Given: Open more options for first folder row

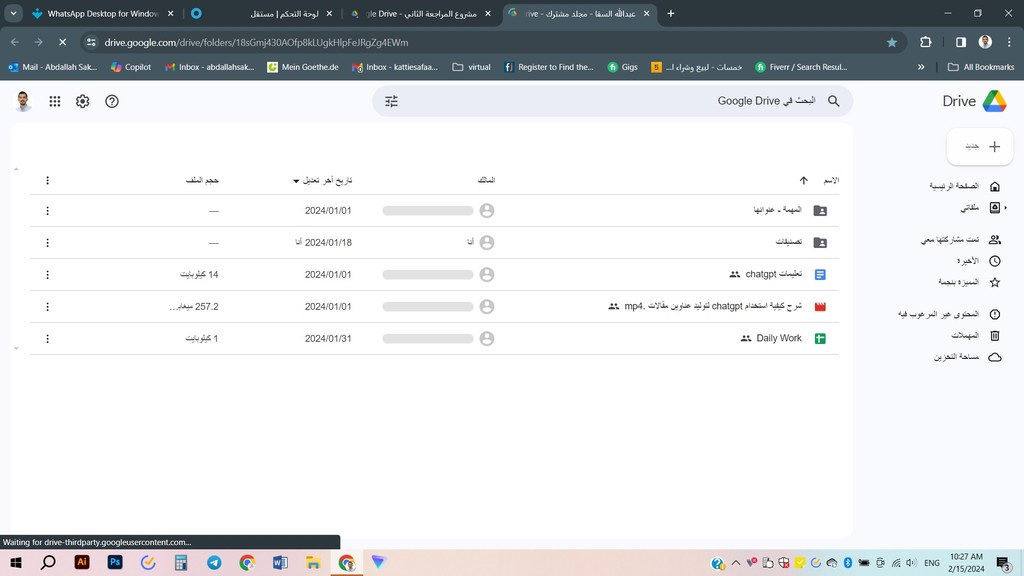Looking at the screenshot, I should pyautogui.click(x=47, y=211).
